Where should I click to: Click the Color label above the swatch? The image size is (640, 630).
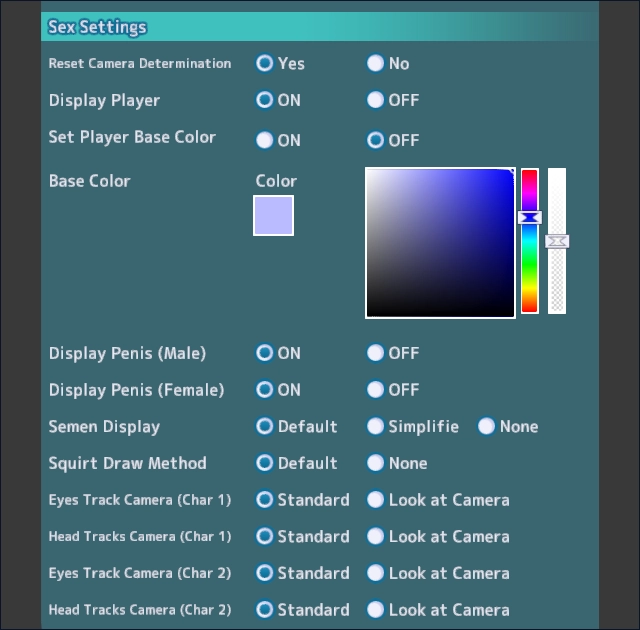click(x=276, y=181)
